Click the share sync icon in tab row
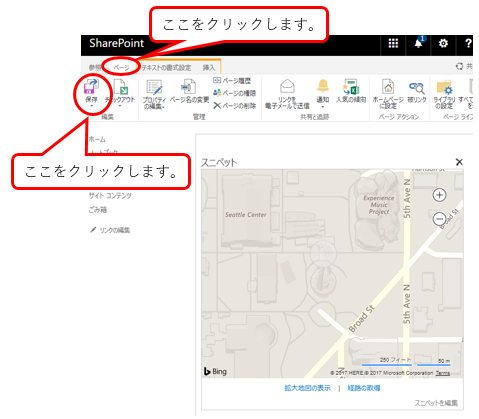 tap(460, 66)
